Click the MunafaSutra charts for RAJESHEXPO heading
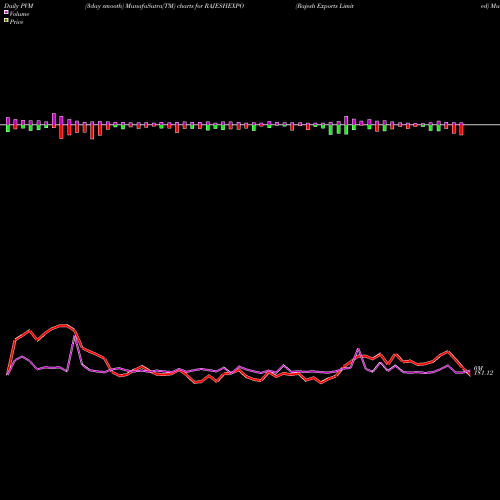The width and height of the screenshot is (500, 500). [164, 6]
